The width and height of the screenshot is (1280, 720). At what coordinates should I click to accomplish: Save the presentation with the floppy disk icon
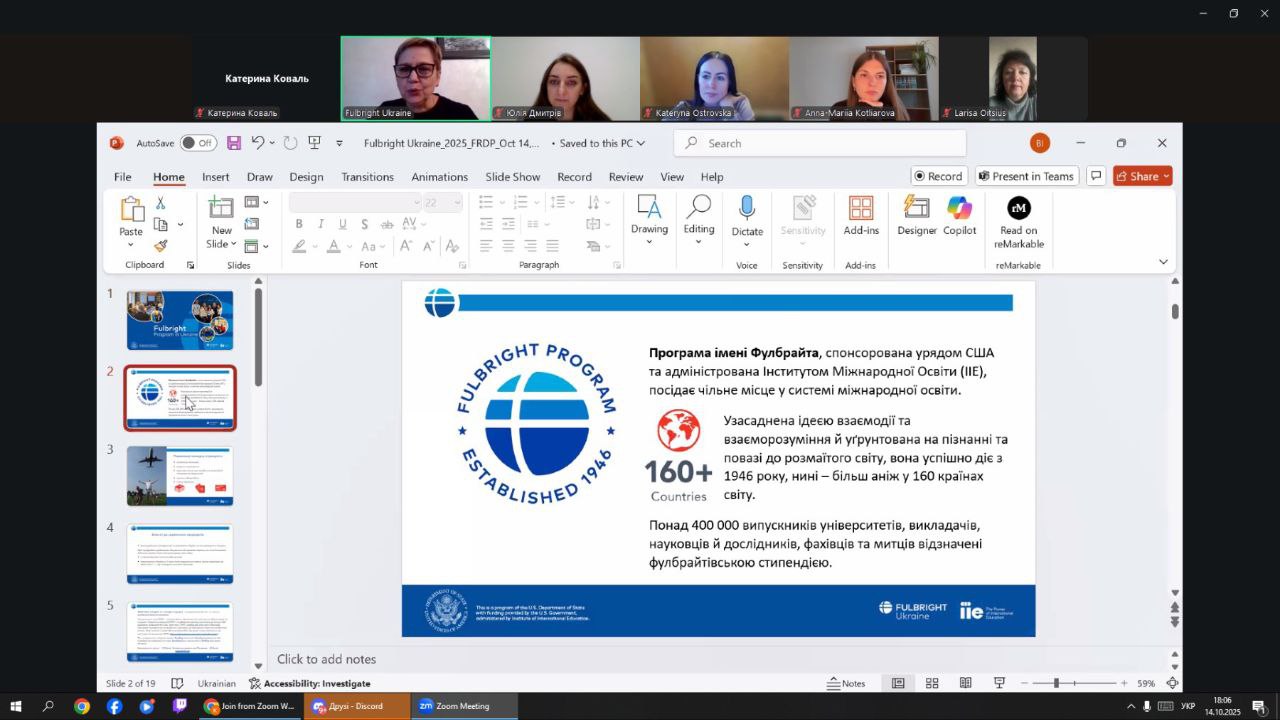coord(234,143)
